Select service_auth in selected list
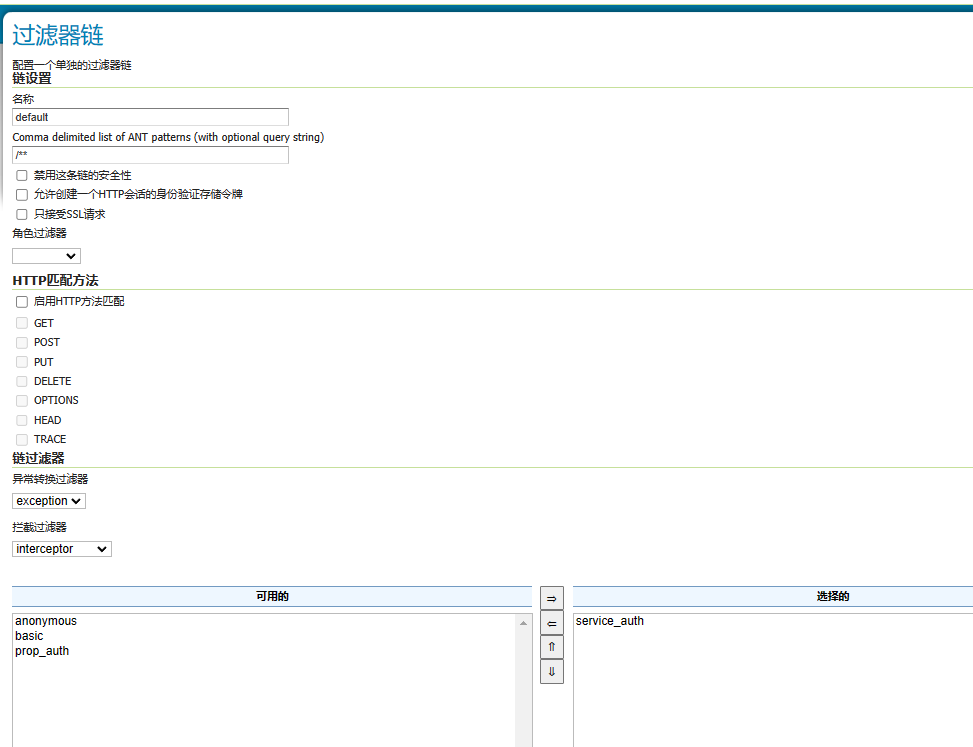This screenshot has height=747, width=973. (610, 621)
